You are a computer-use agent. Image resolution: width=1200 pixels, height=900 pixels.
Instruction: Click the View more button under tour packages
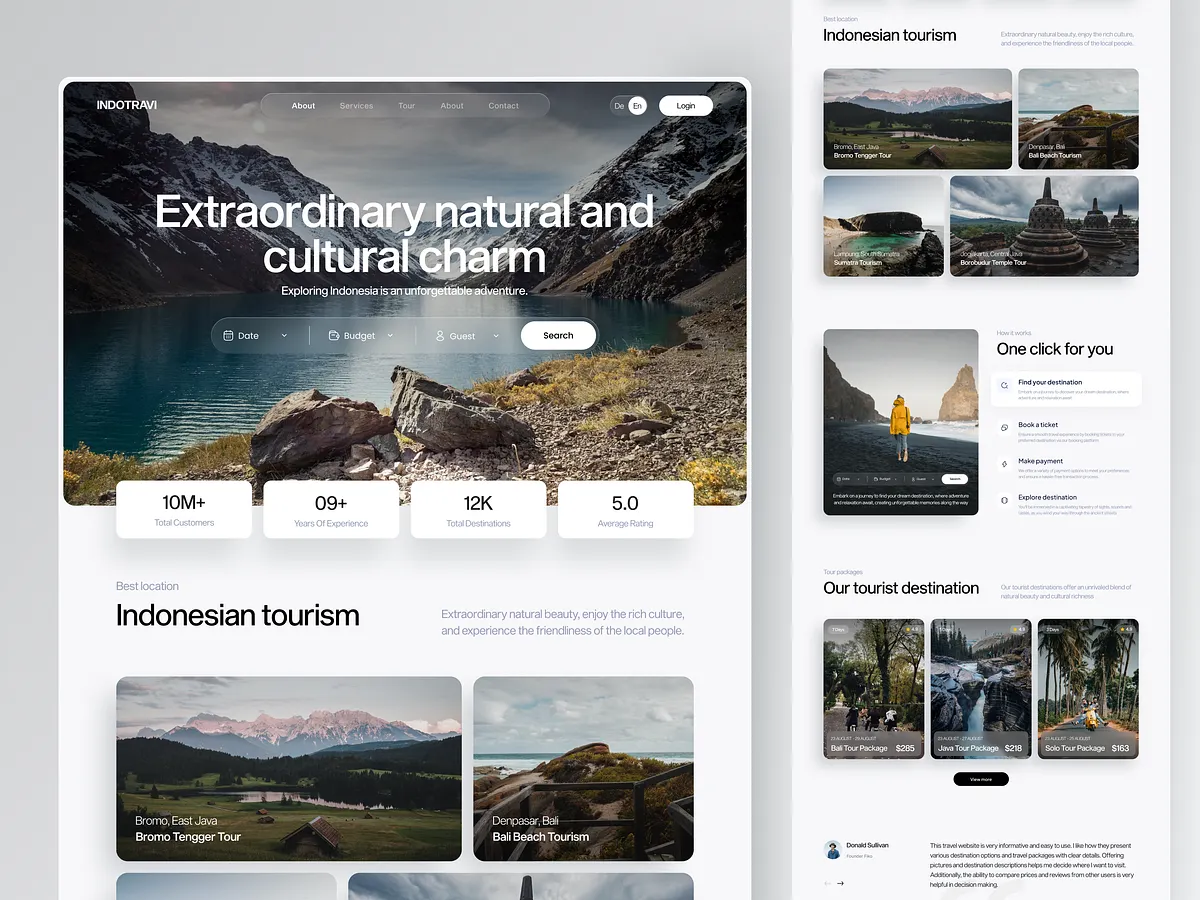tap(980, 778)
